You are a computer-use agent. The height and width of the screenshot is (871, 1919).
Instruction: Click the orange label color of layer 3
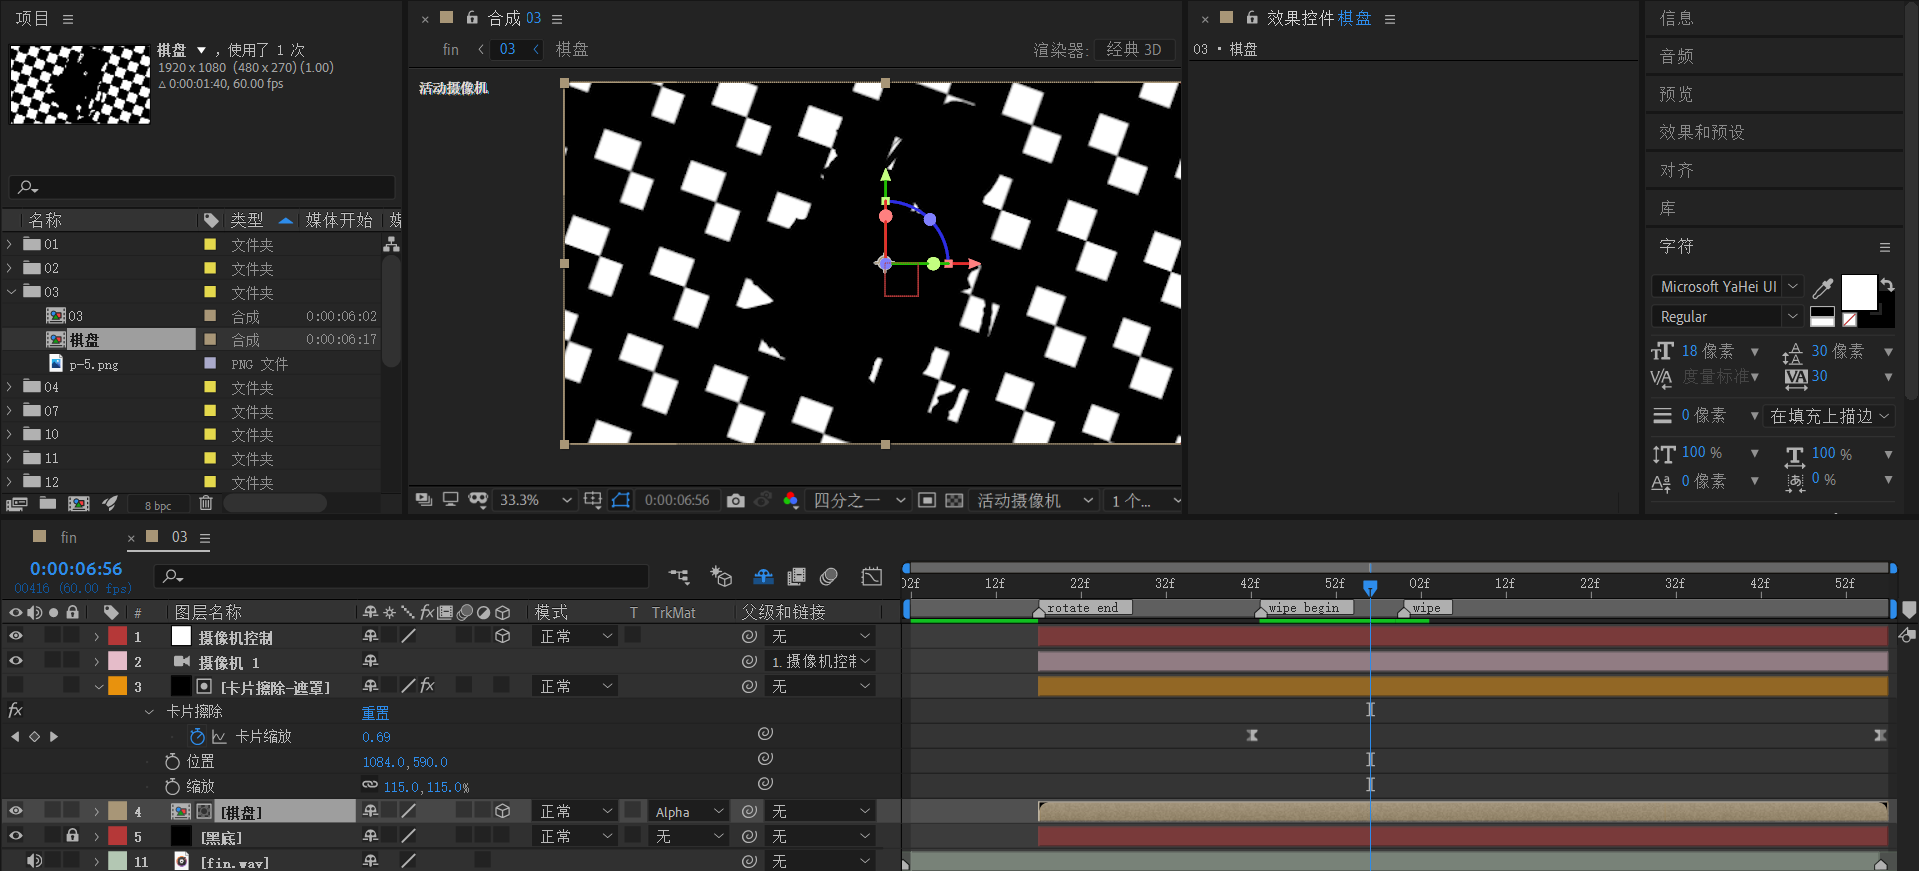coord(118,686)
